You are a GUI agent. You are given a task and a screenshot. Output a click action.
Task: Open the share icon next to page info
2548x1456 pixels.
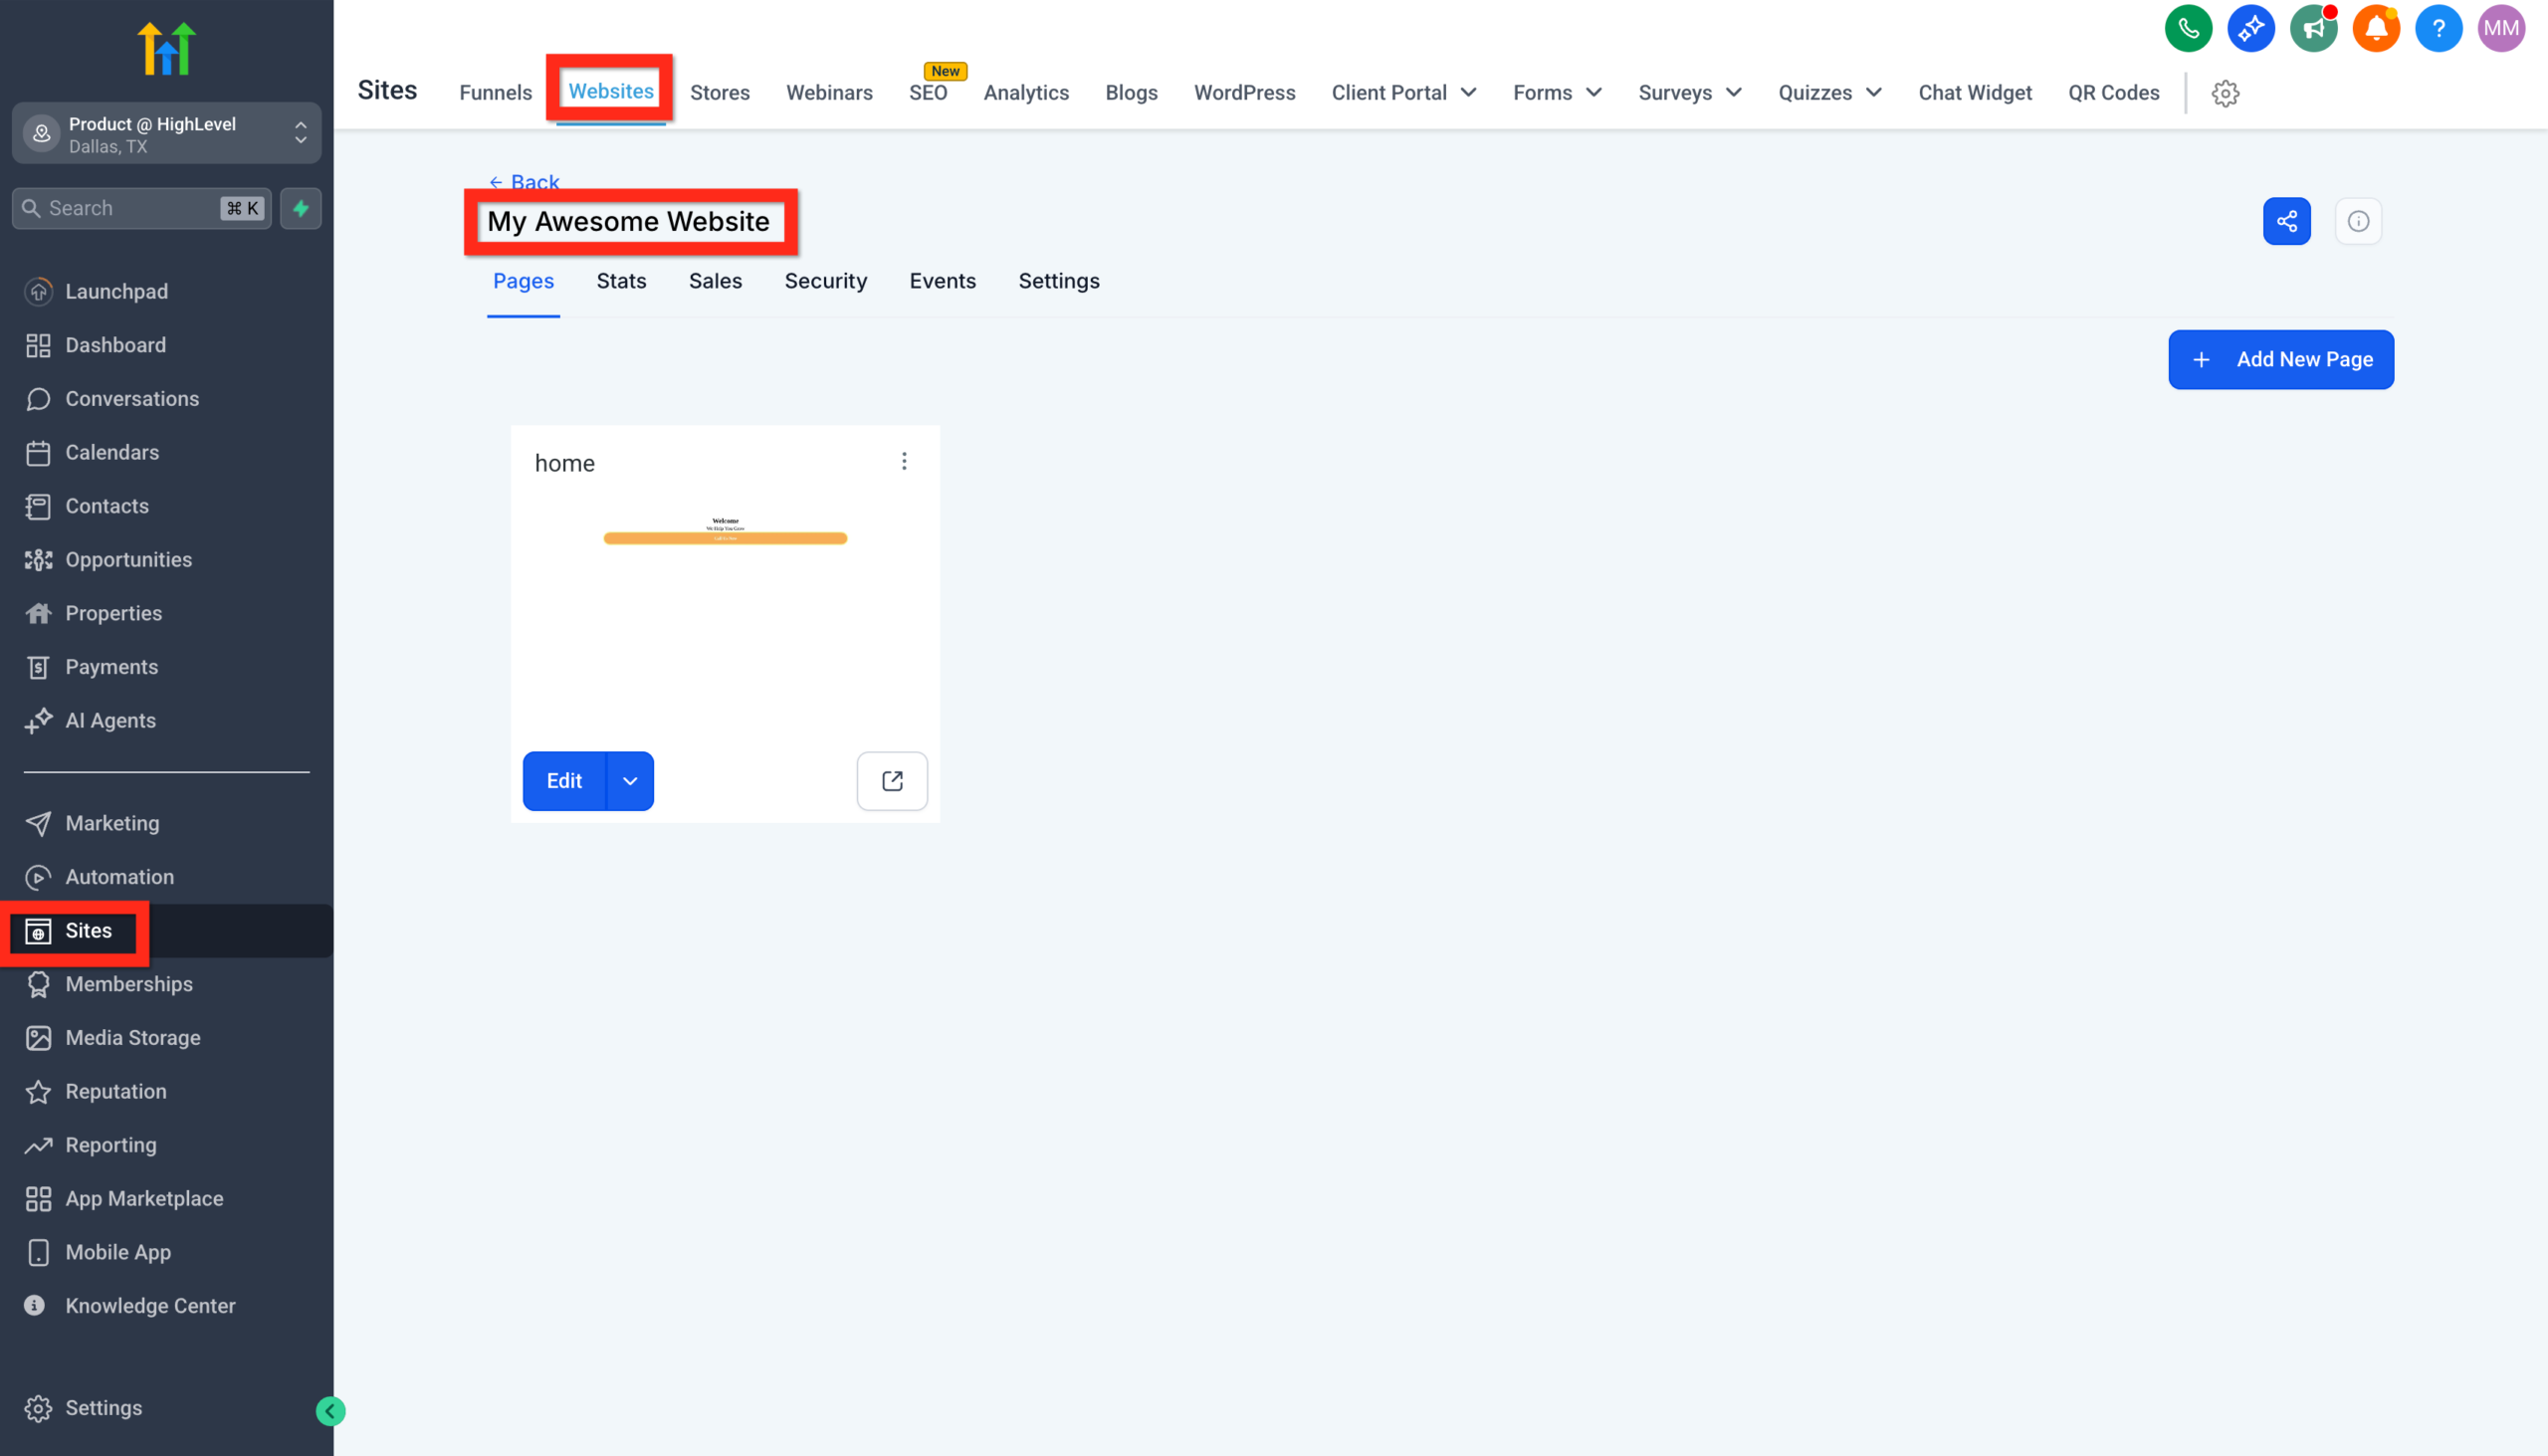click(x=2287, y=221)
